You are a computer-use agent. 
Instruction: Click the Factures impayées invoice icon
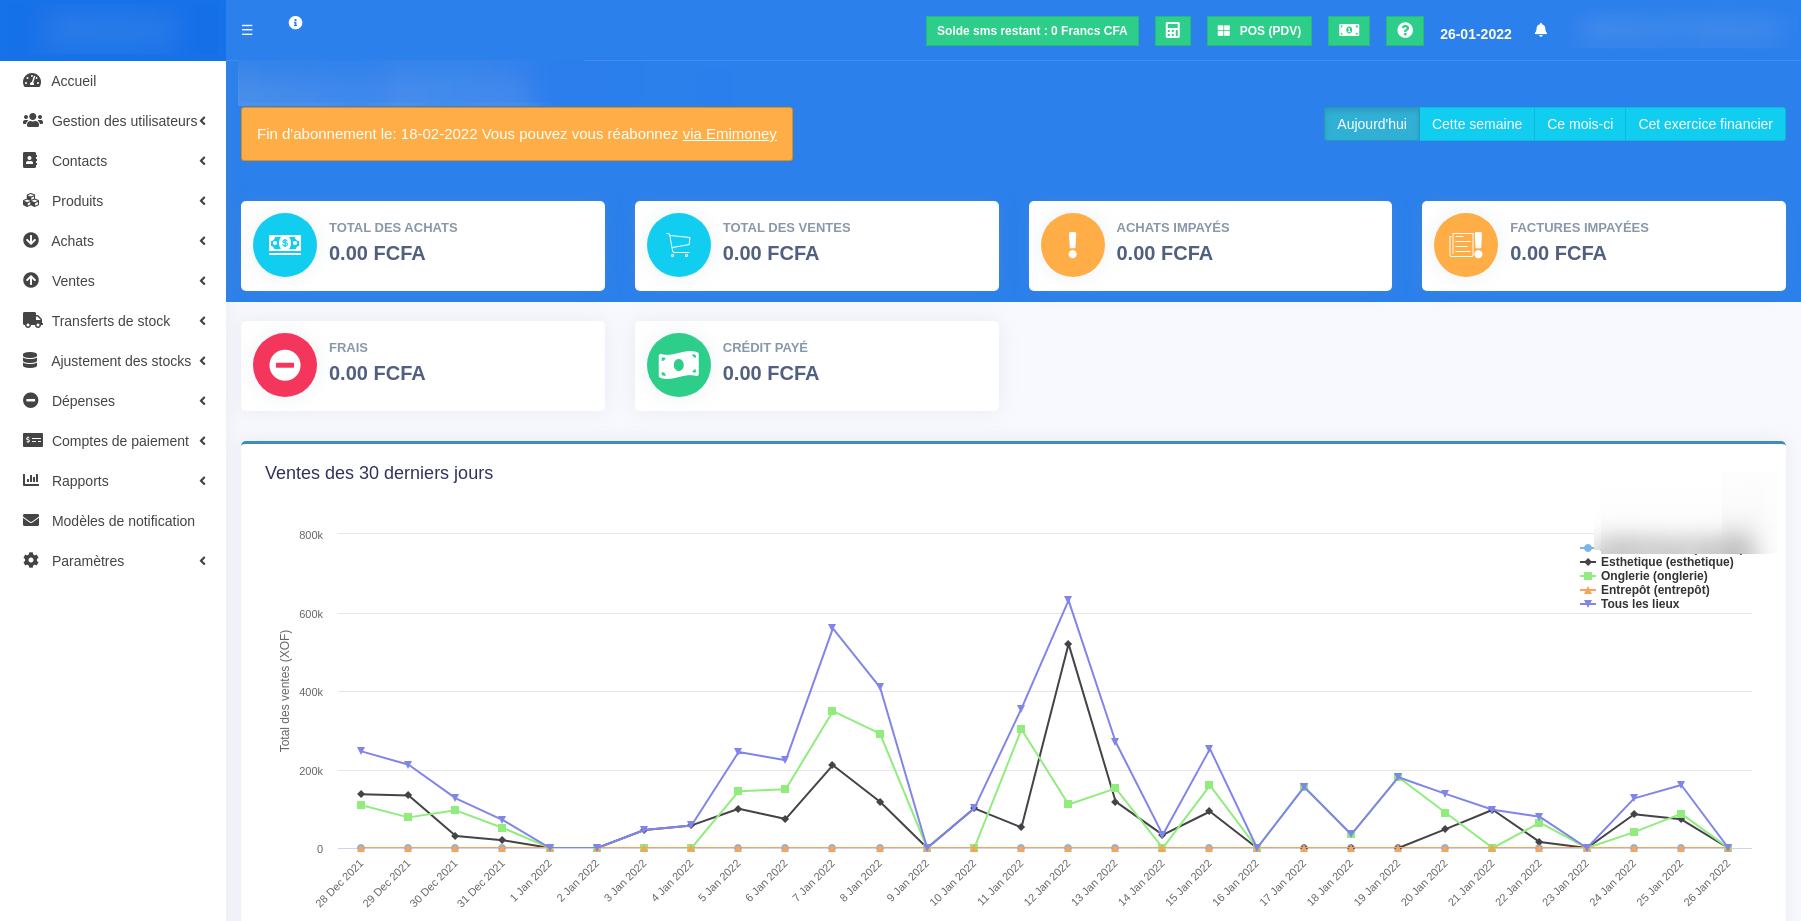click(x=1466, y=245)
